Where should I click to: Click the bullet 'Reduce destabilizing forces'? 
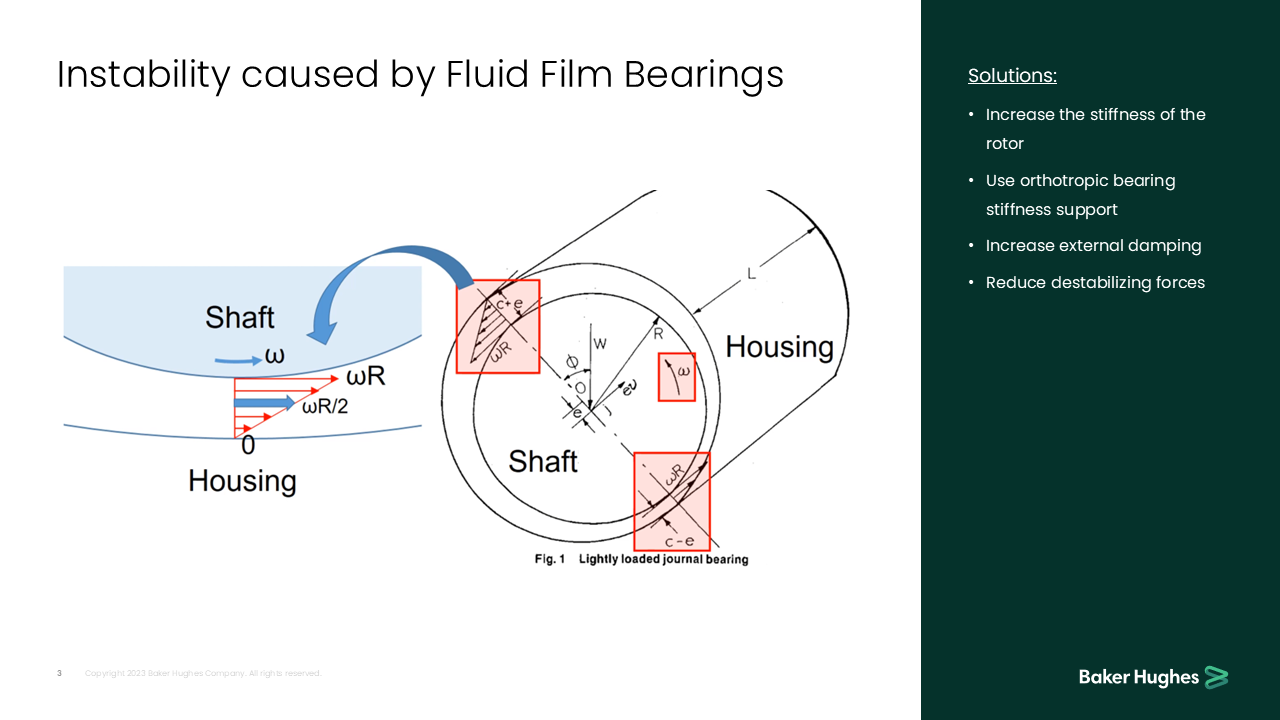point(1095,282)
